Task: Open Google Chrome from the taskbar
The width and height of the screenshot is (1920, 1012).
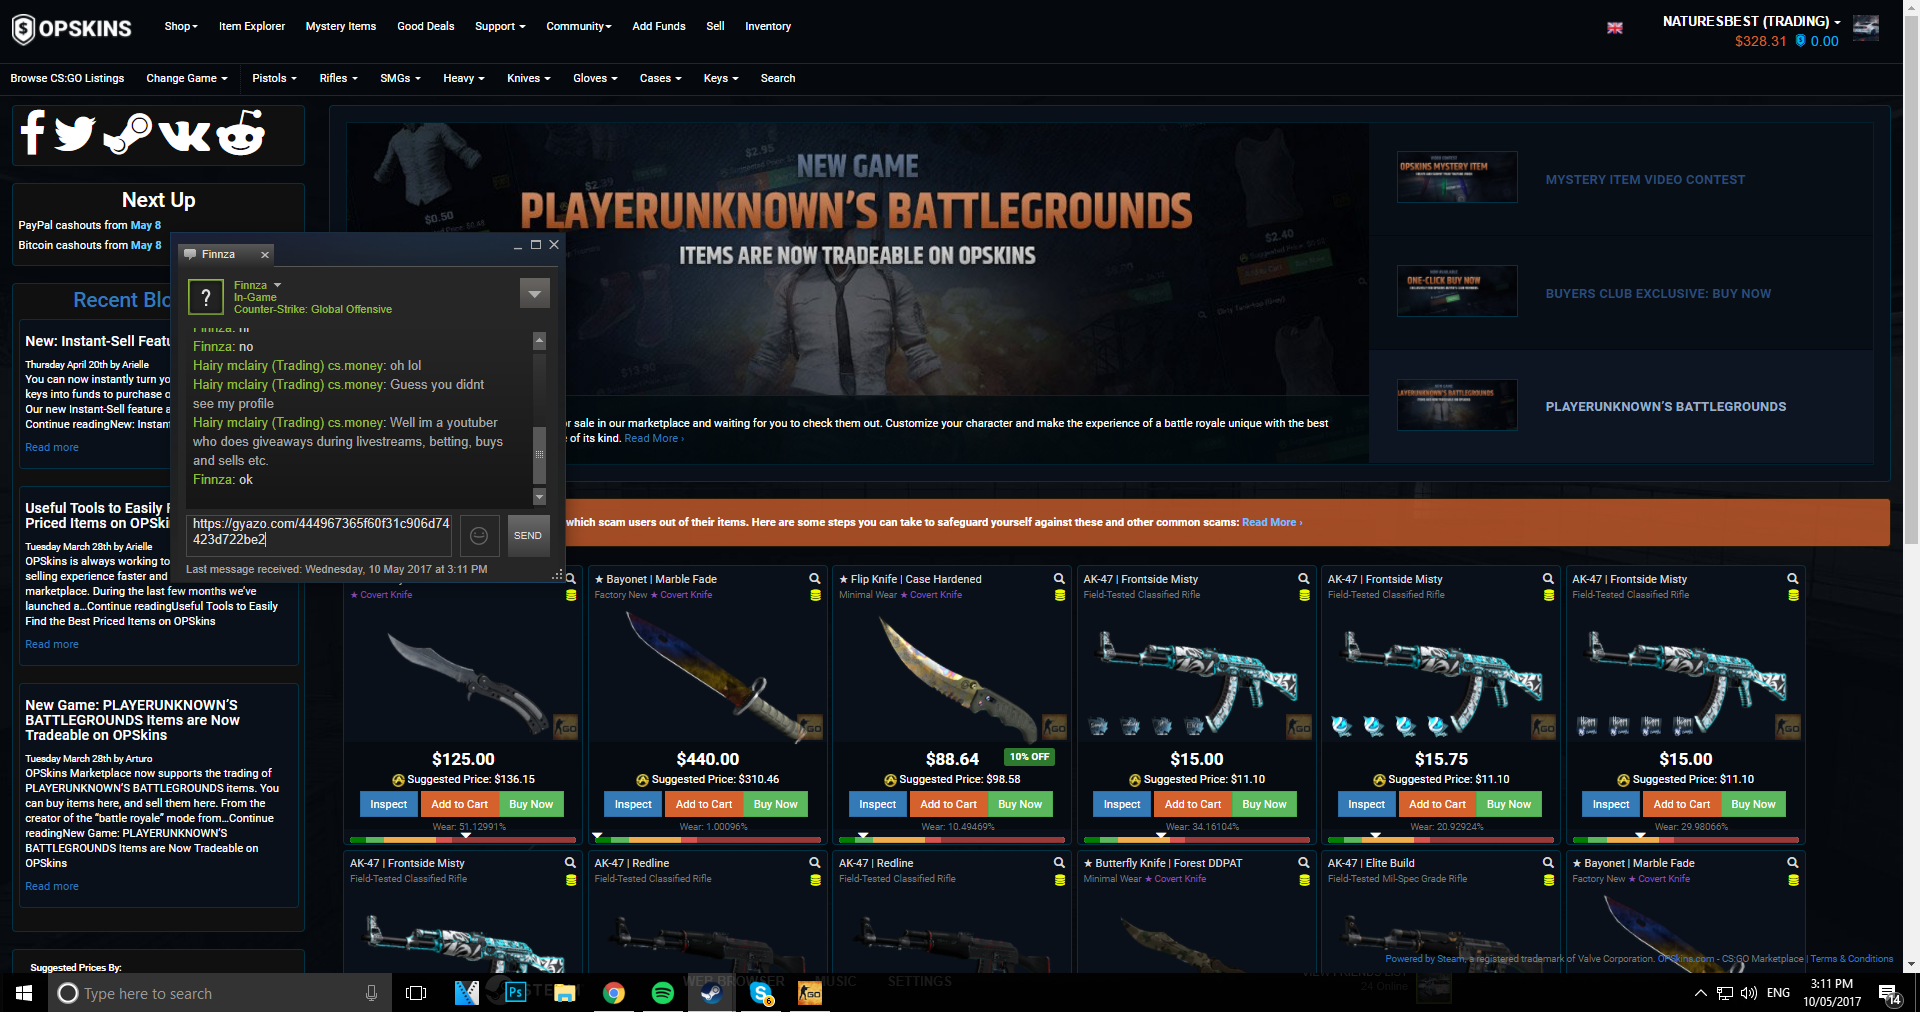Action: coord(614,993)
